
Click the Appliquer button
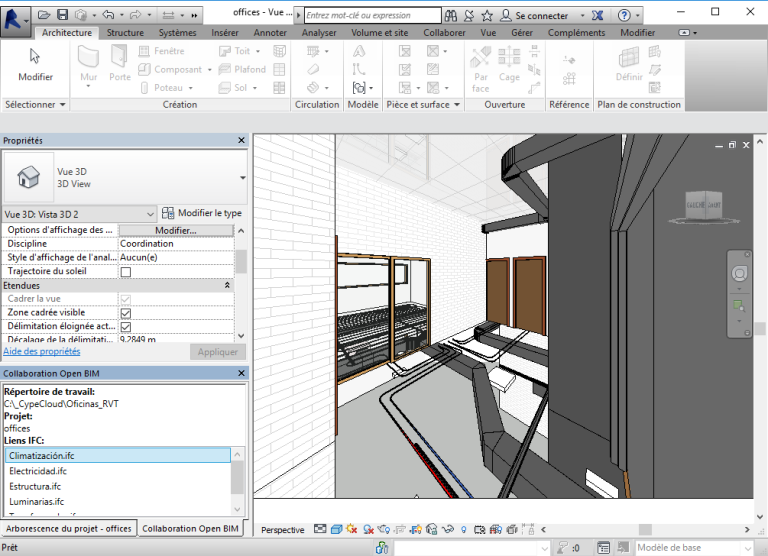[x=217, y=352]
